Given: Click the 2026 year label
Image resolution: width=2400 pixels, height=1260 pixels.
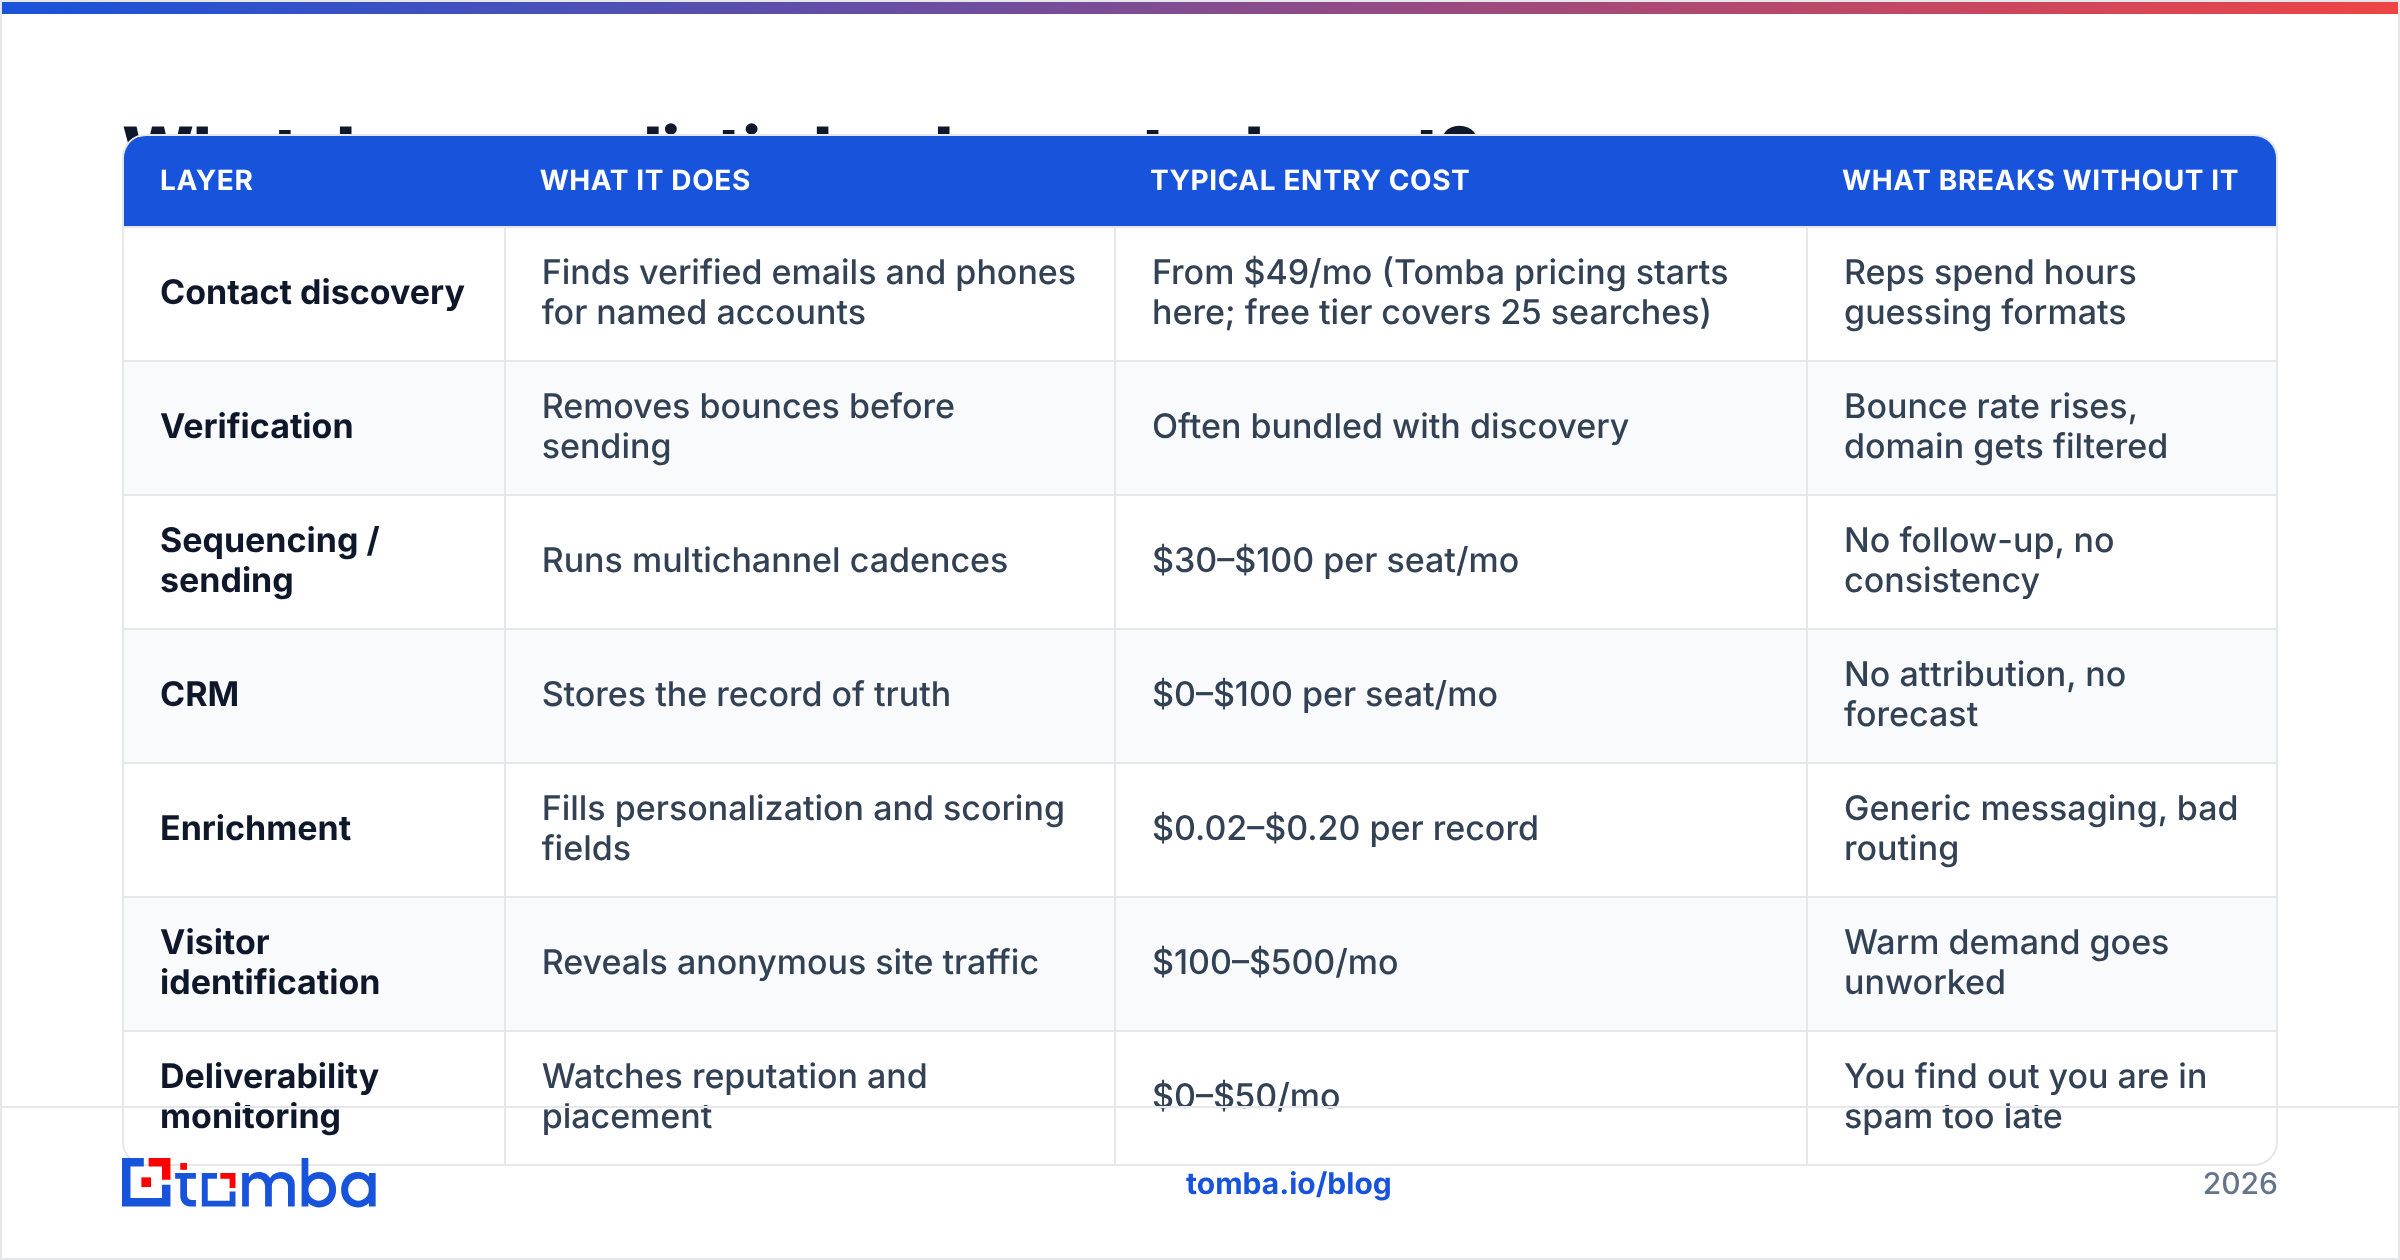Looking at the screenshot, I should (2240, 1184).
